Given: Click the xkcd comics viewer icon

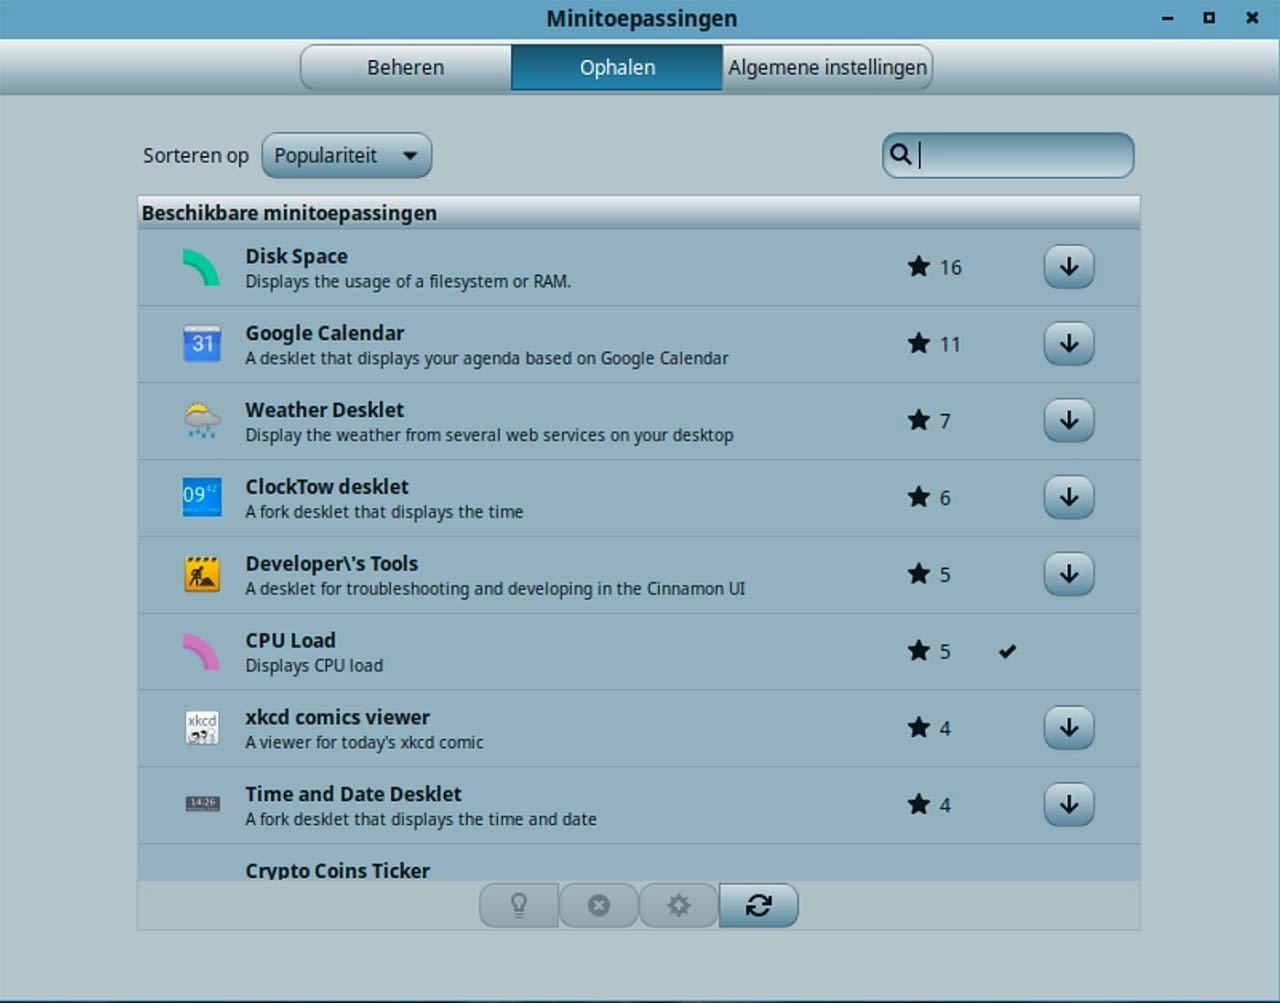Looking at the screenshot, I should point(202,728).
